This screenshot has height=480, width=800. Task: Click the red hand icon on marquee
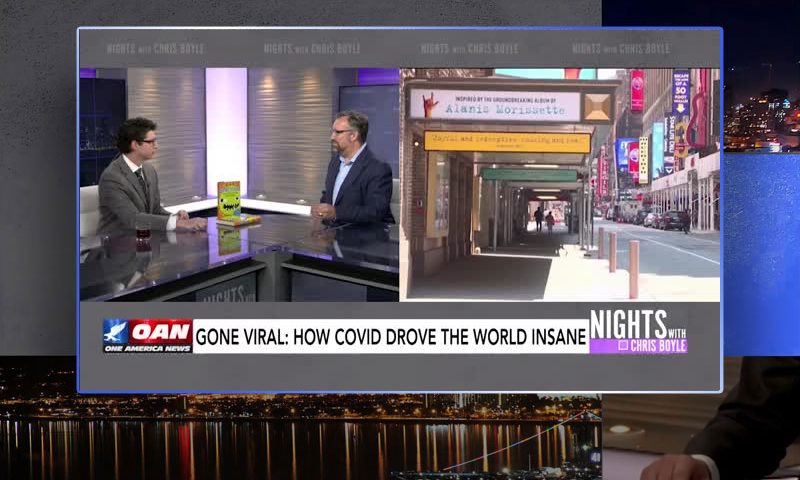coord(430,106)
